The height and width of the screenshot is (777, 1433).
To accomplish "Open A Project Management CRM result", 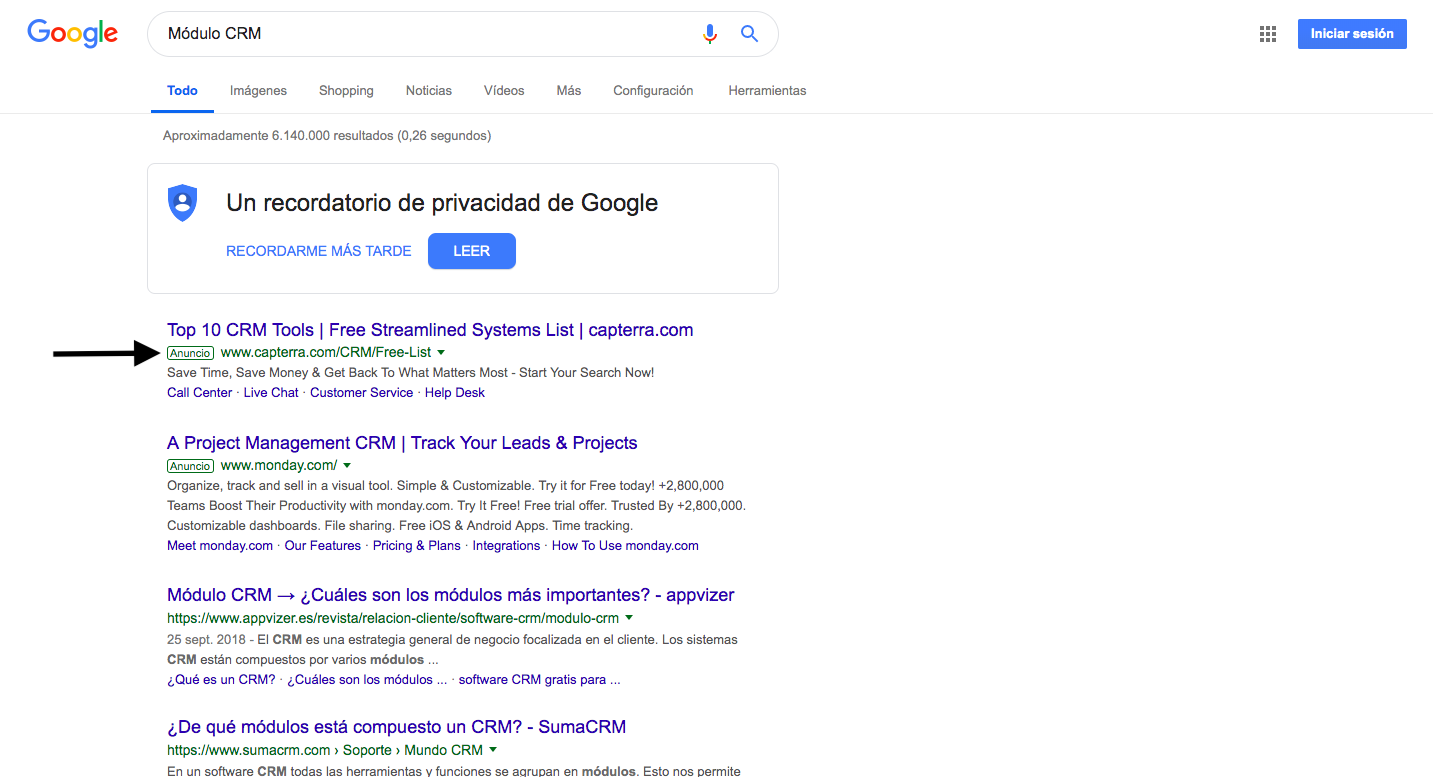I will [x=402, y=443].
